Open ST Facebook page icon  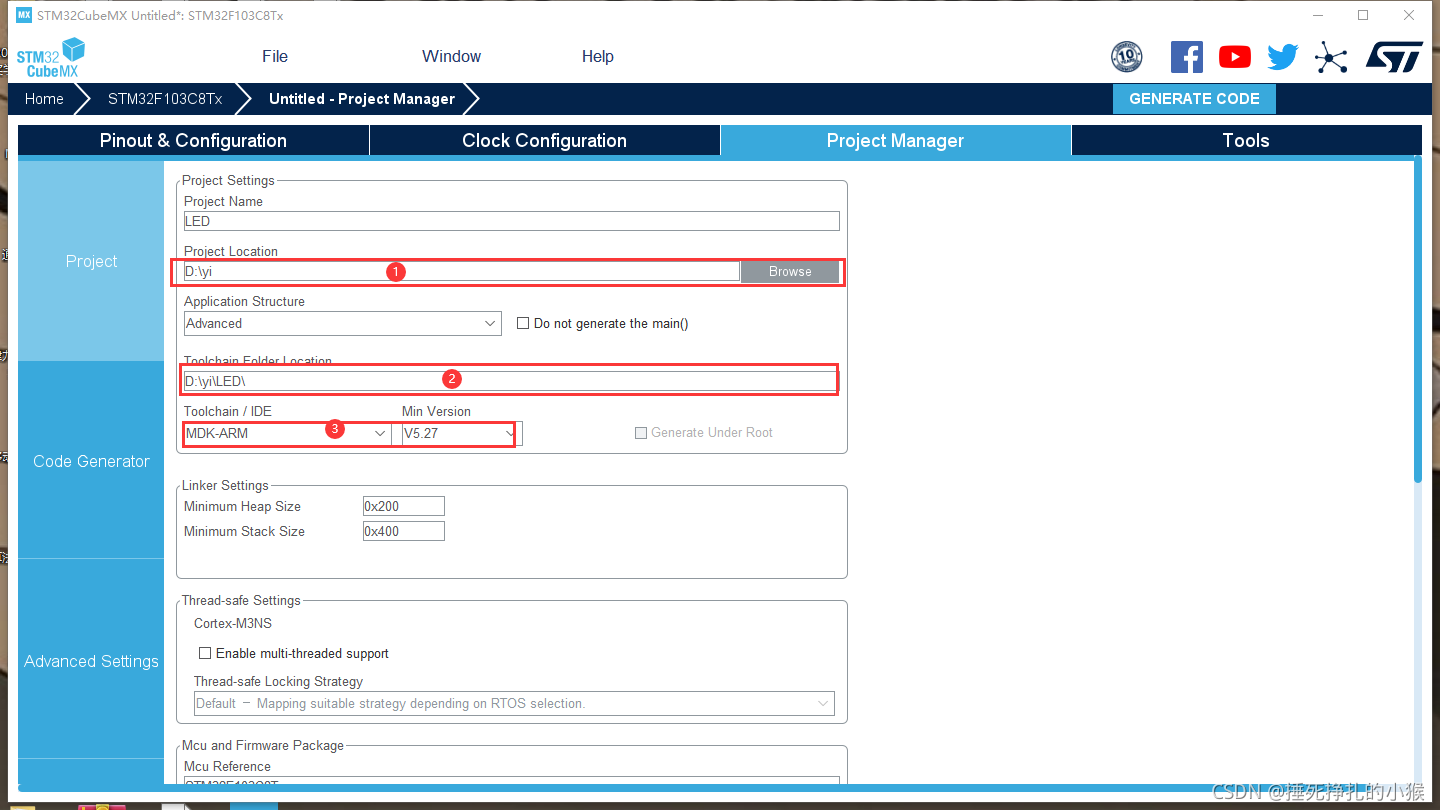(1187, 57)
